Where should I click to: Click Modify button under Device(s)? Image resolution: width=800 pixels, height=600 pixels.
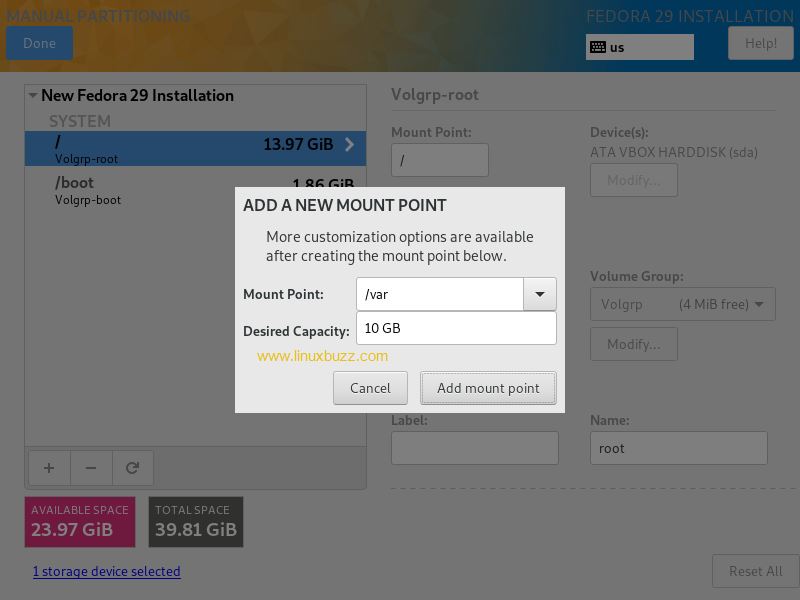(634, 180)
